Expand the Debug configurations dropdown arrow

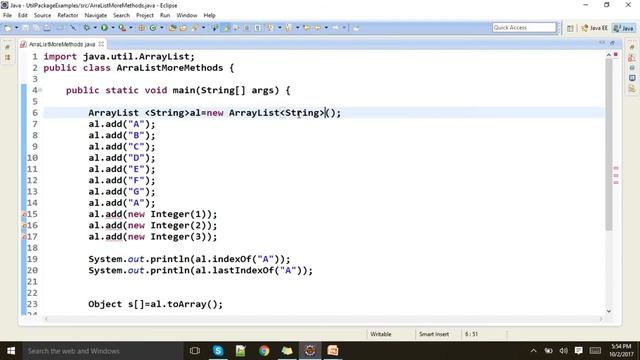[95, 28]
